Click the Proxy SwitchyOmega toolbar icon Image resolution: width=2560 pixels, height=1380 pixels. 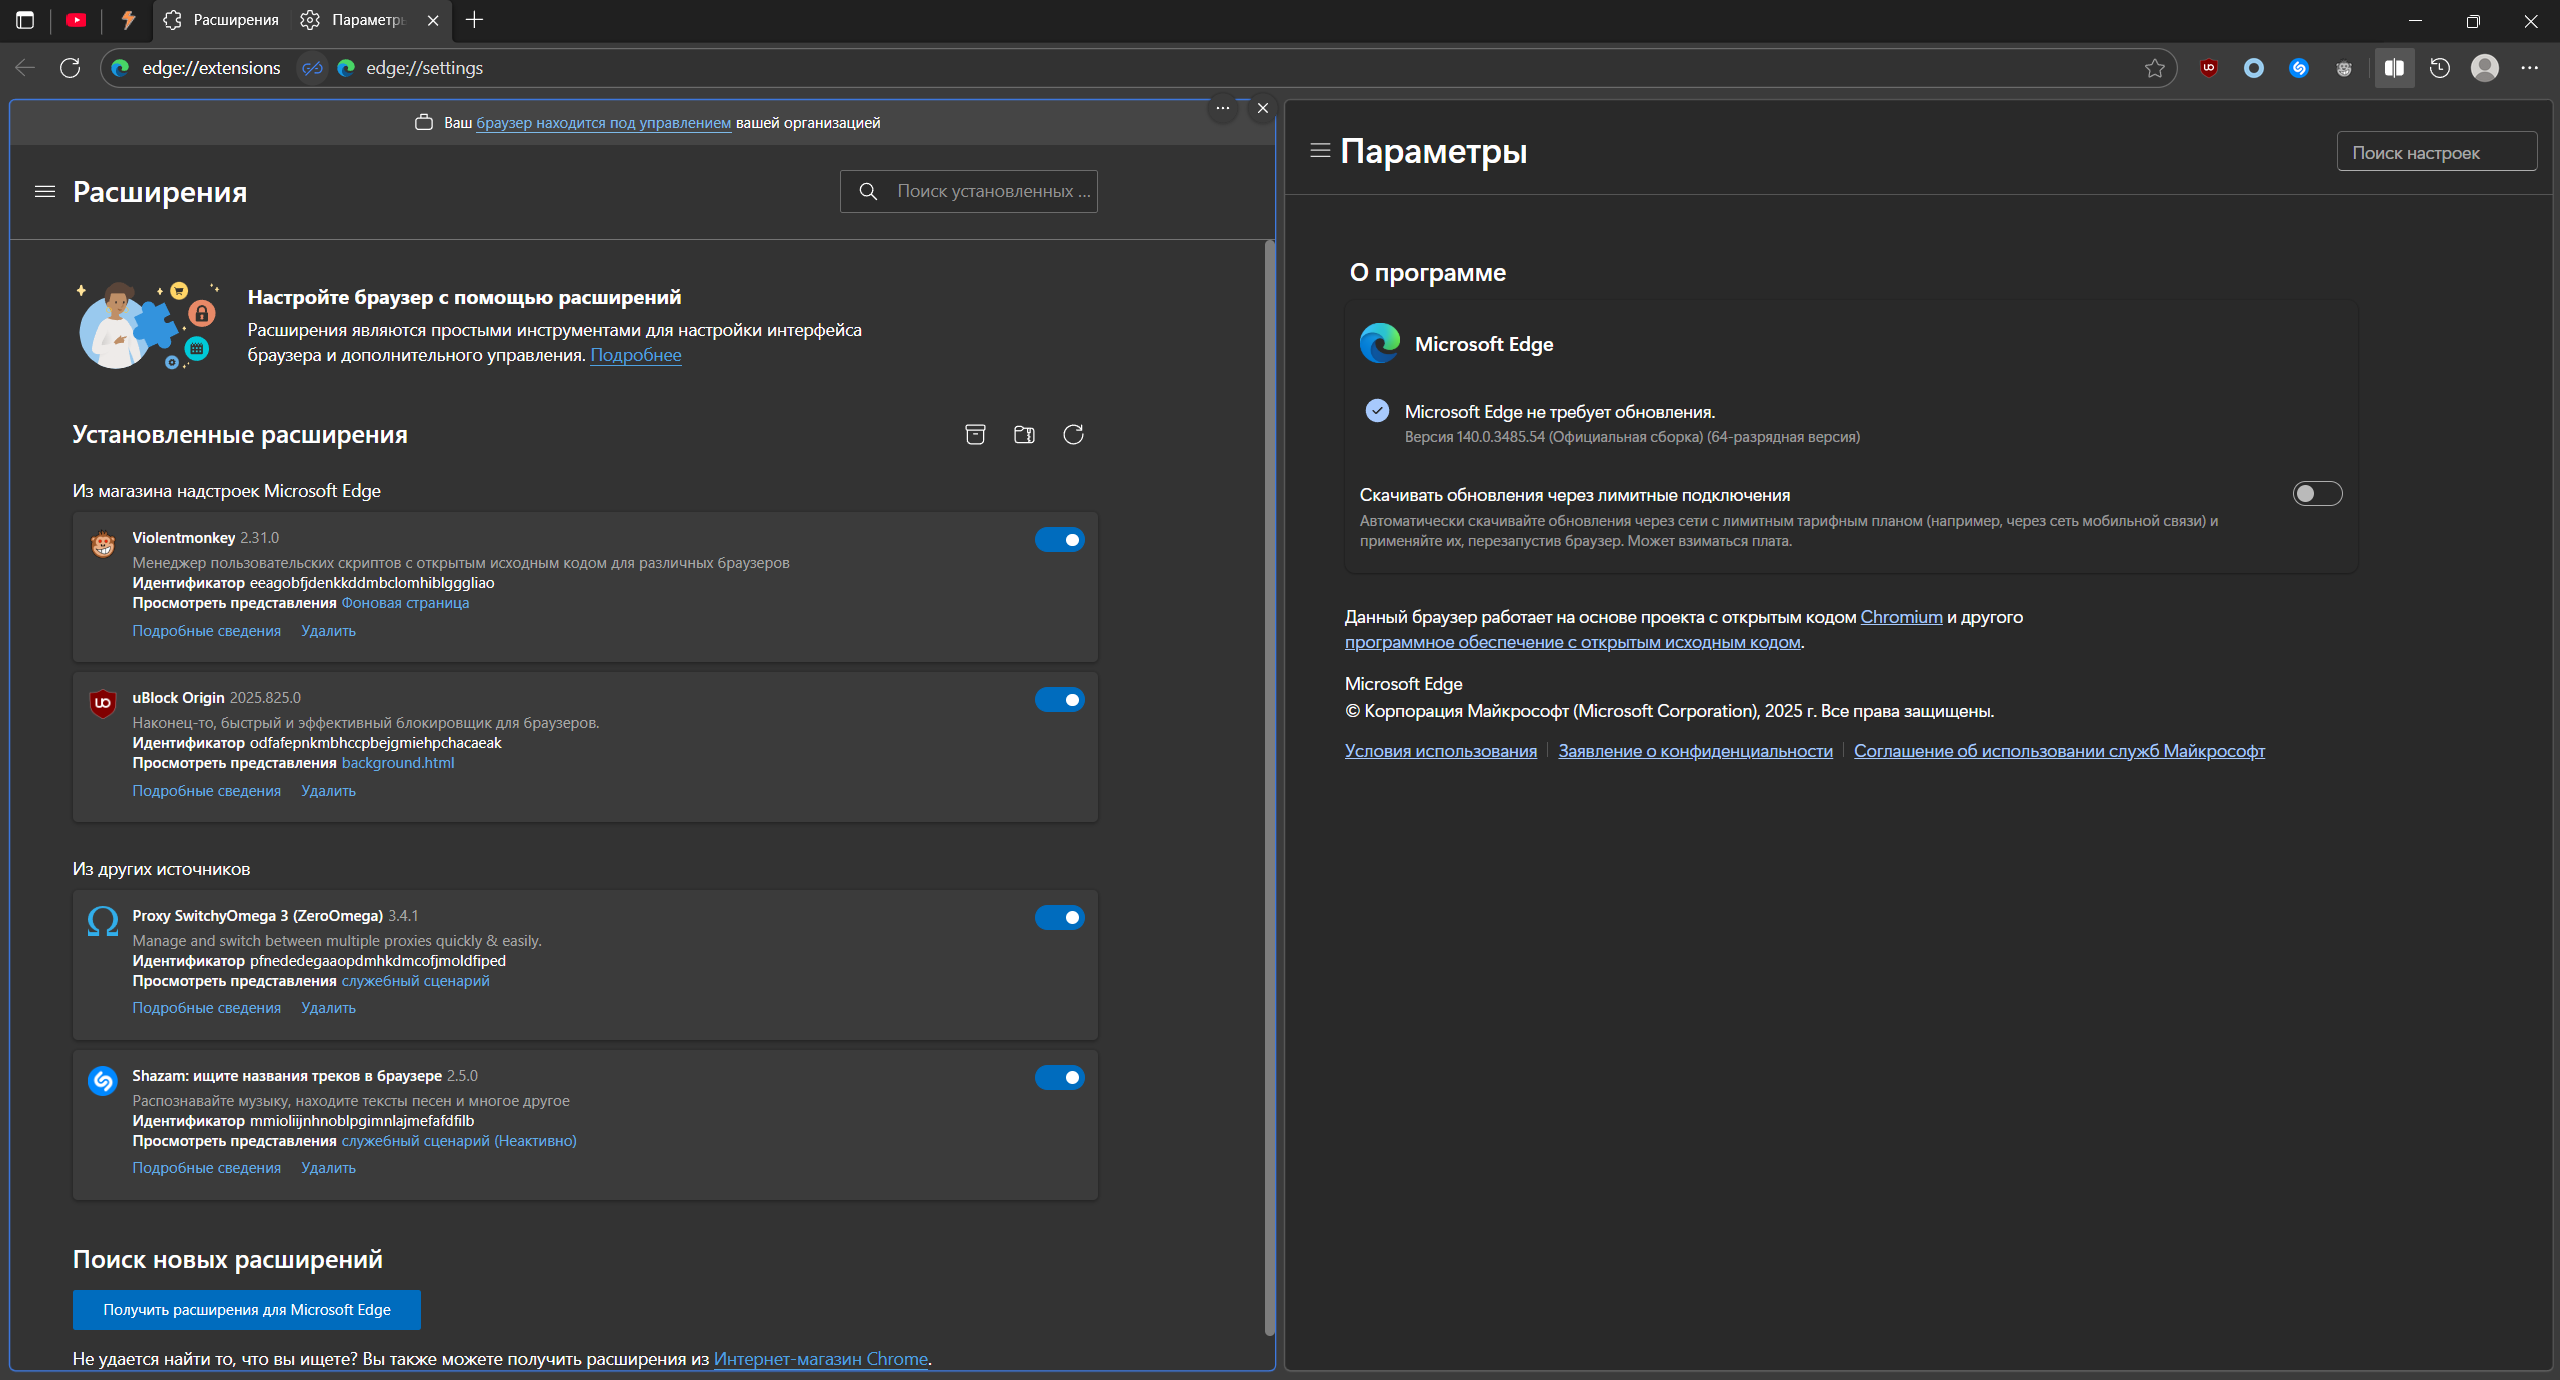(x=2254, y=68)
